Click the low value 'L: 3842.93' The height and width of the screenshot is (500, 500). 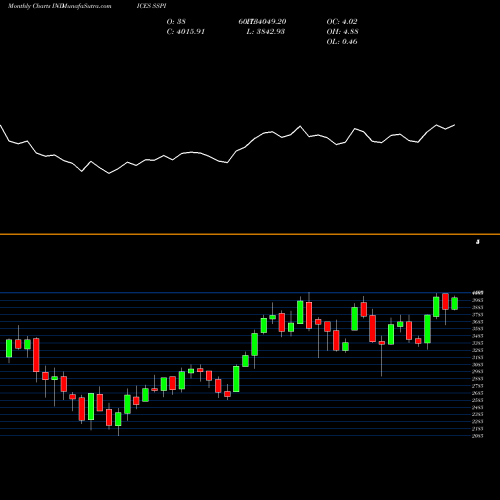(266, 32)
